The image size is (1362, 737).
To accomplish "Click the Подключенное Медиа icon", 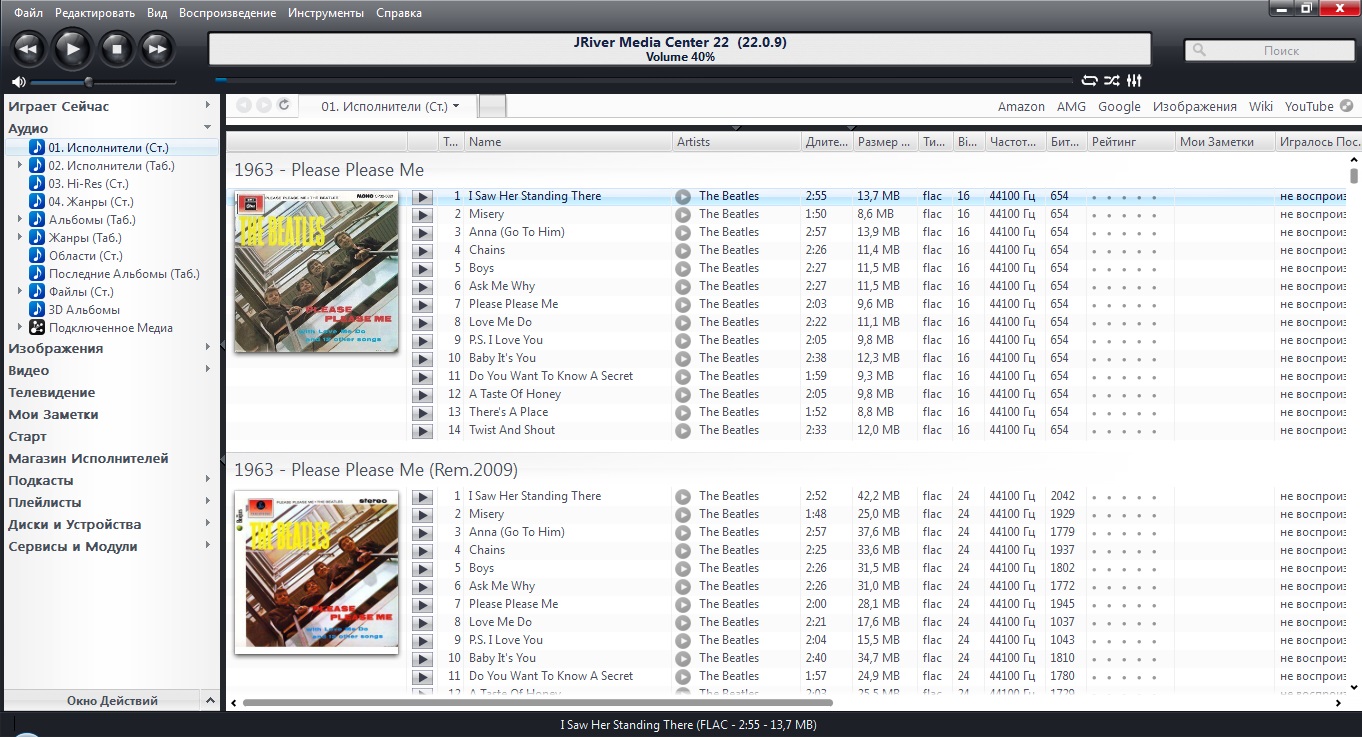I will (37, 328).
